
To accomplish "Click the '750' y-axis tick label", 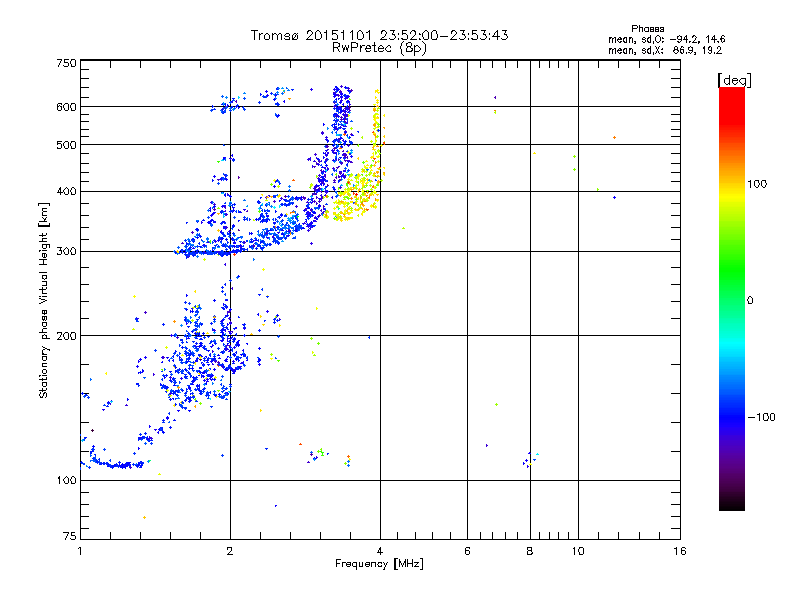I will pos(67,63).
